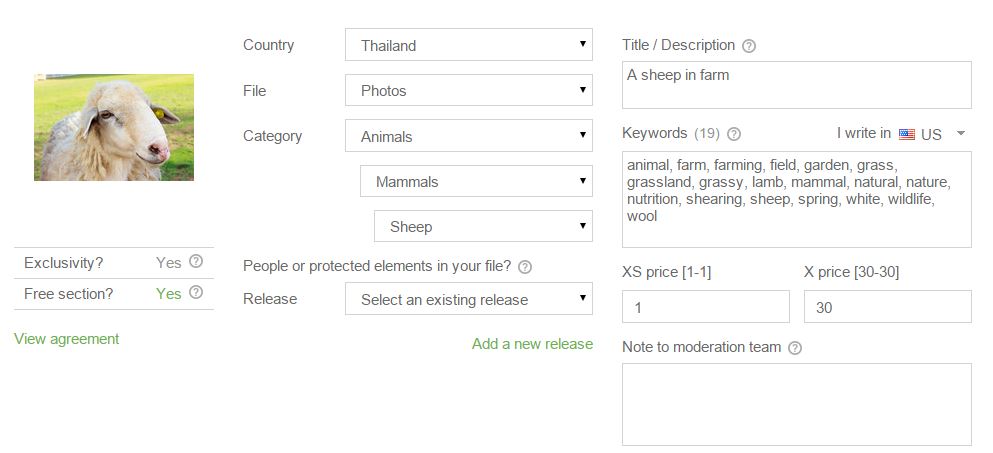Toggle the Exclusivity Yes value

coord(168,263)
